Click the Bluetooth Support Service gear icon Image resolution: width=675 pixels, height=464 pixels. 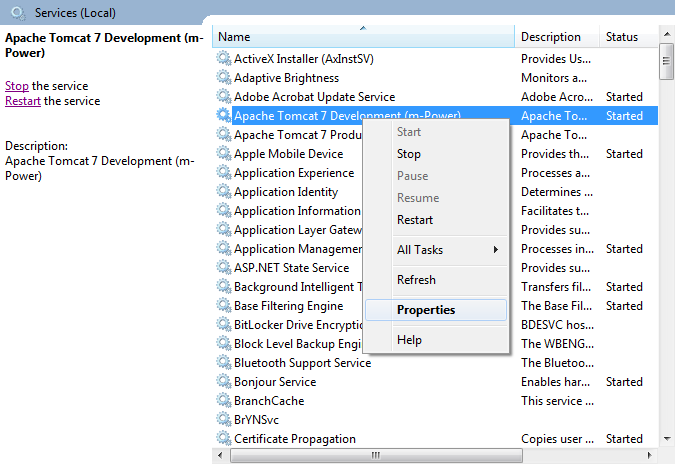click(223, 362)
